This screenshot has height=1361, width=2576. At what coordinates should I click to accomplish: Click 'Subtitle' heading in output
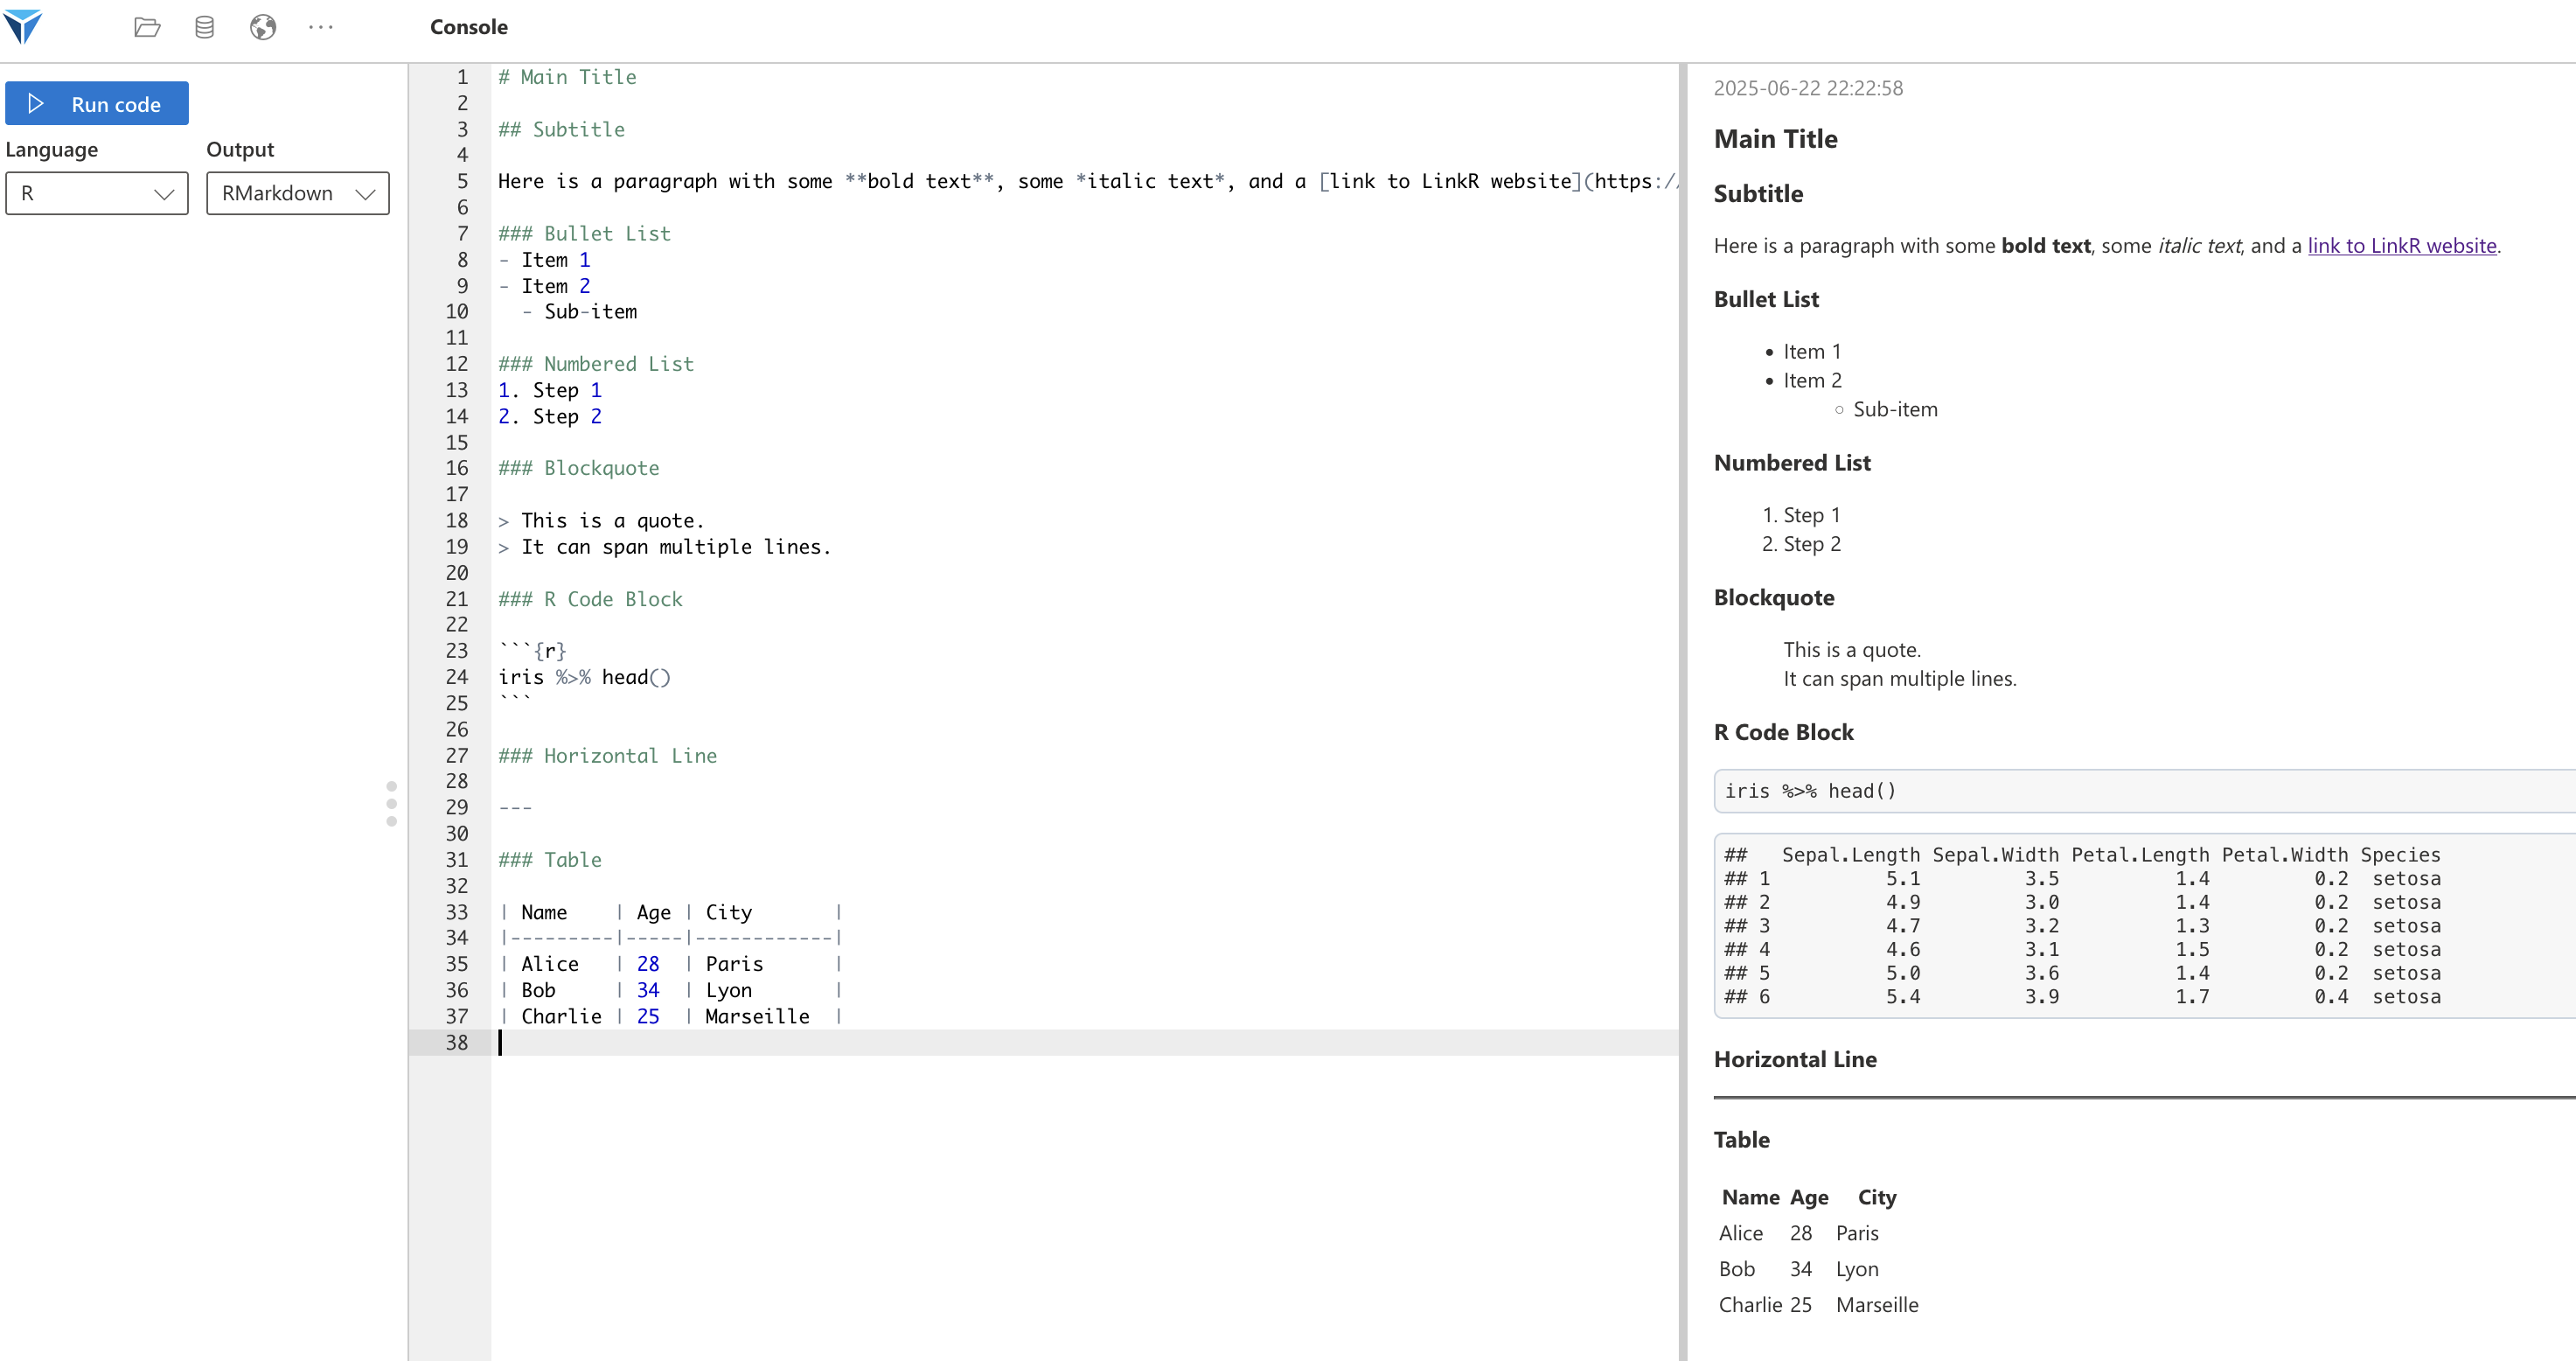coord(1758,194)
